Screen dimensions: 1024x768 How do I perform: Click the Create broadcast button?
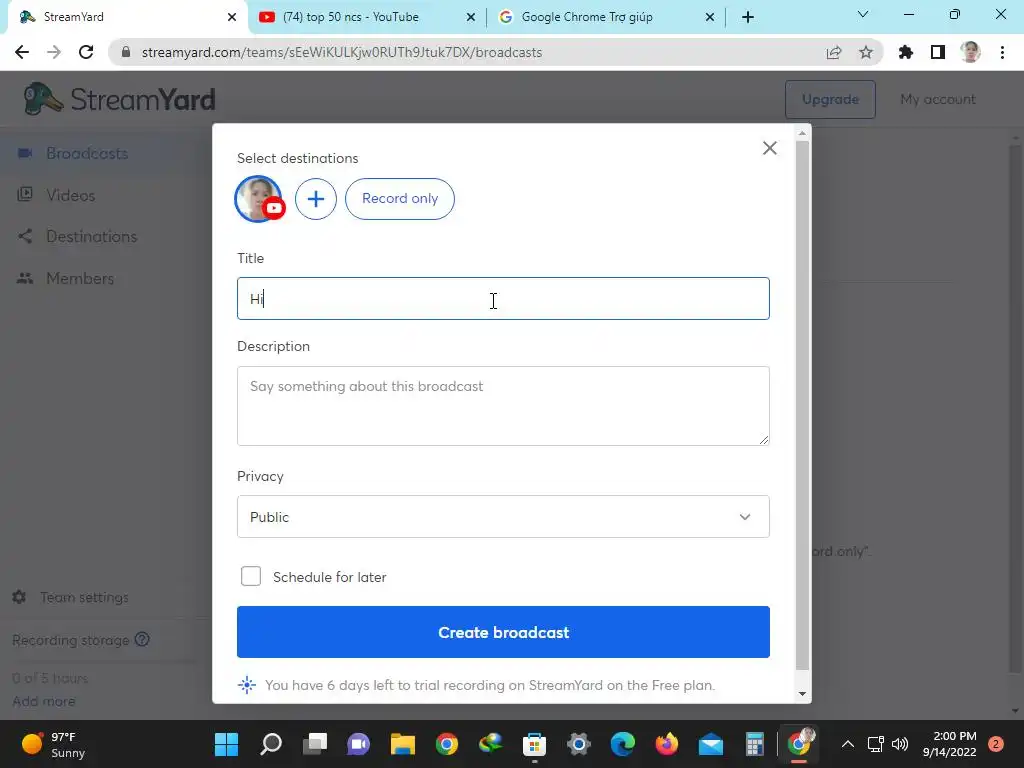[x=503, y=632]
